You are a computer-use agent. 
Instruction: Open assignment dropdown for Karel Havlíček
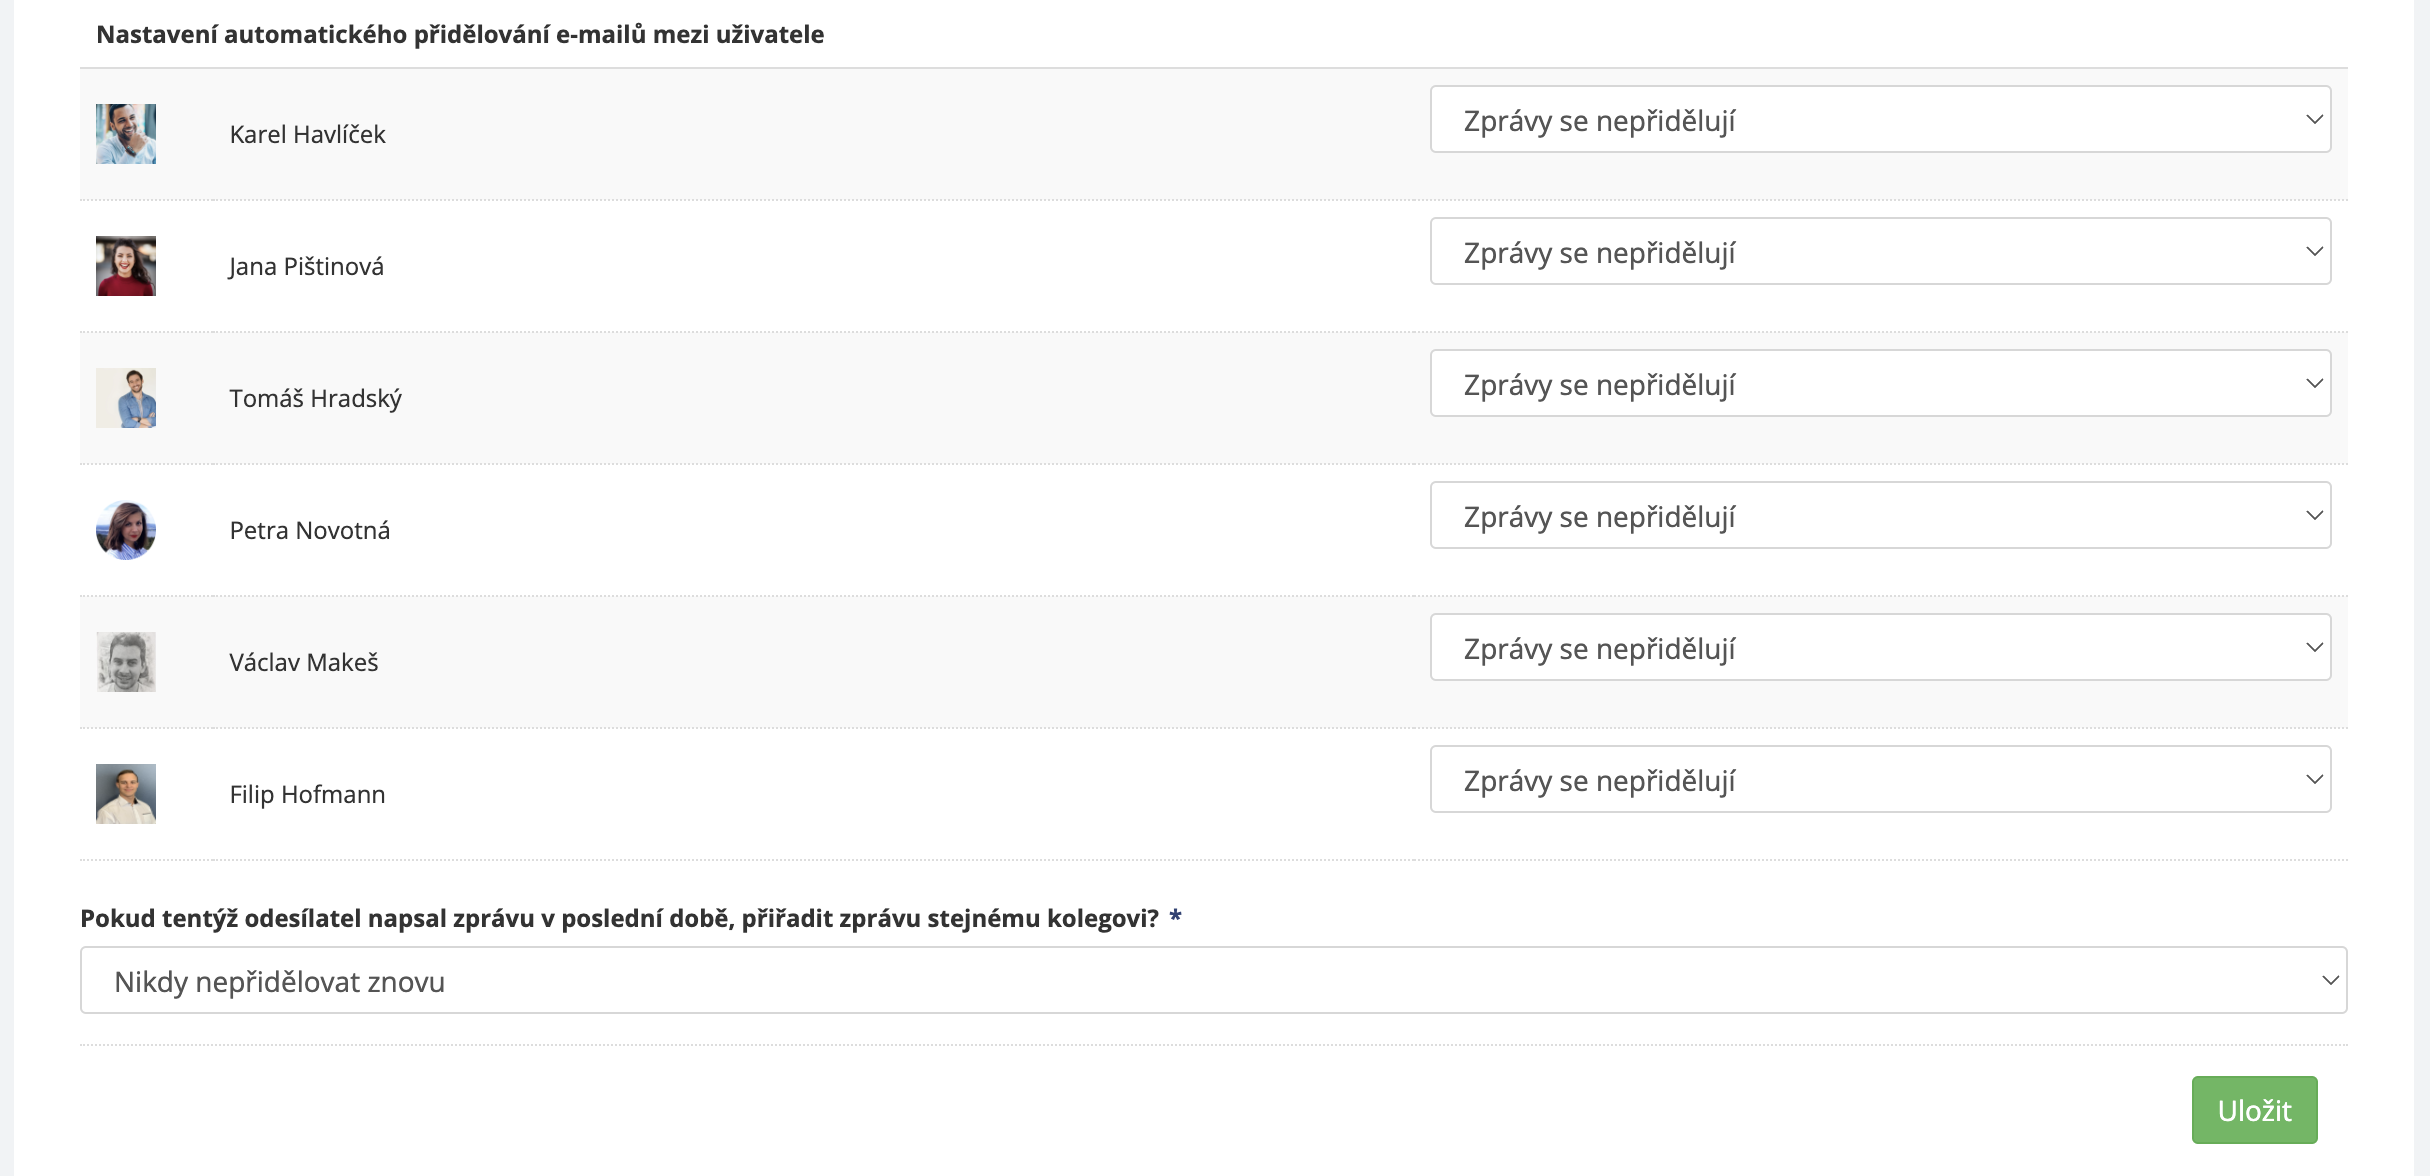[x=1880, y=120]
